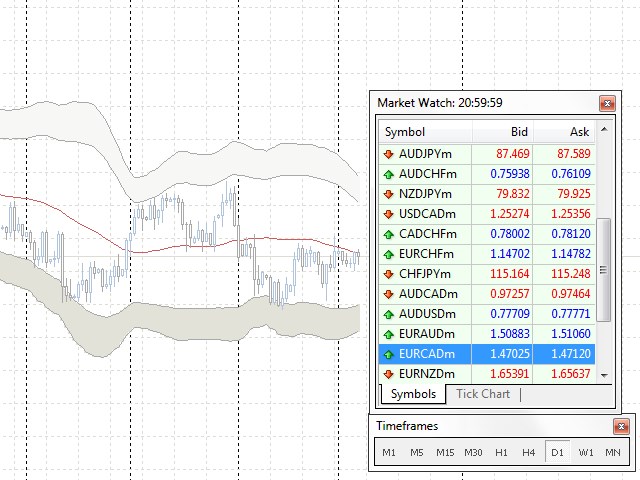Click the green arrow icon beside EURCADm
Screen dimensions: 640x480
click(388, 354)
